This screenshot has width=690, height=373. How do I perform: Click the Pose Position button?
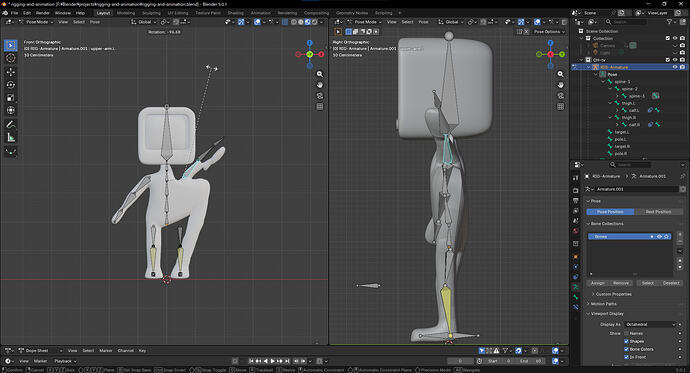tap(610, 212)
